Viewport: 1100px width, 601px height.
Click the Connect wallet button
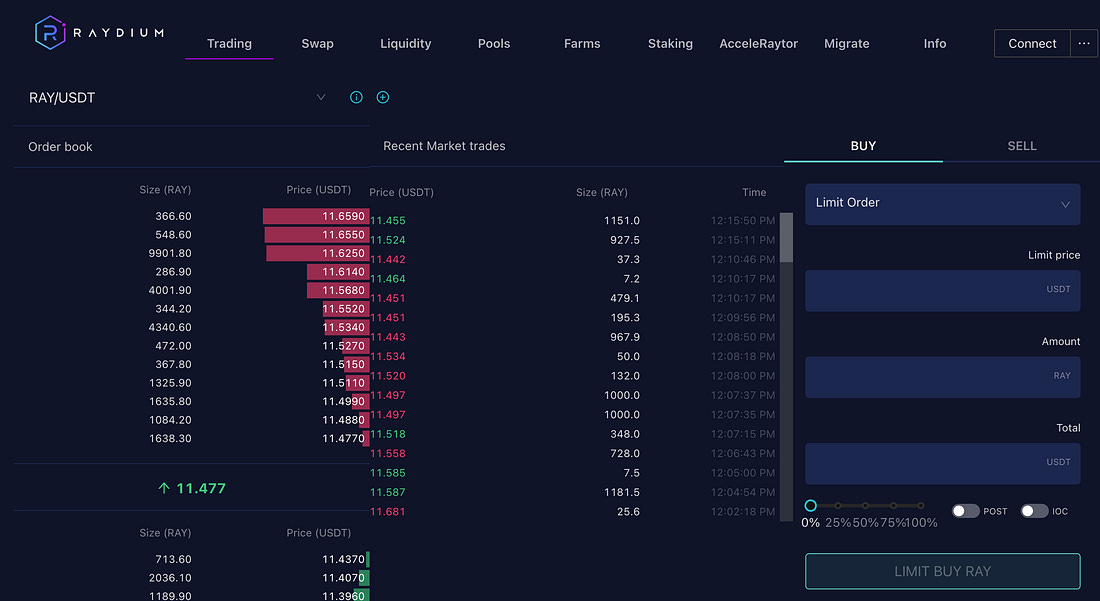(x=1032, y=43)
